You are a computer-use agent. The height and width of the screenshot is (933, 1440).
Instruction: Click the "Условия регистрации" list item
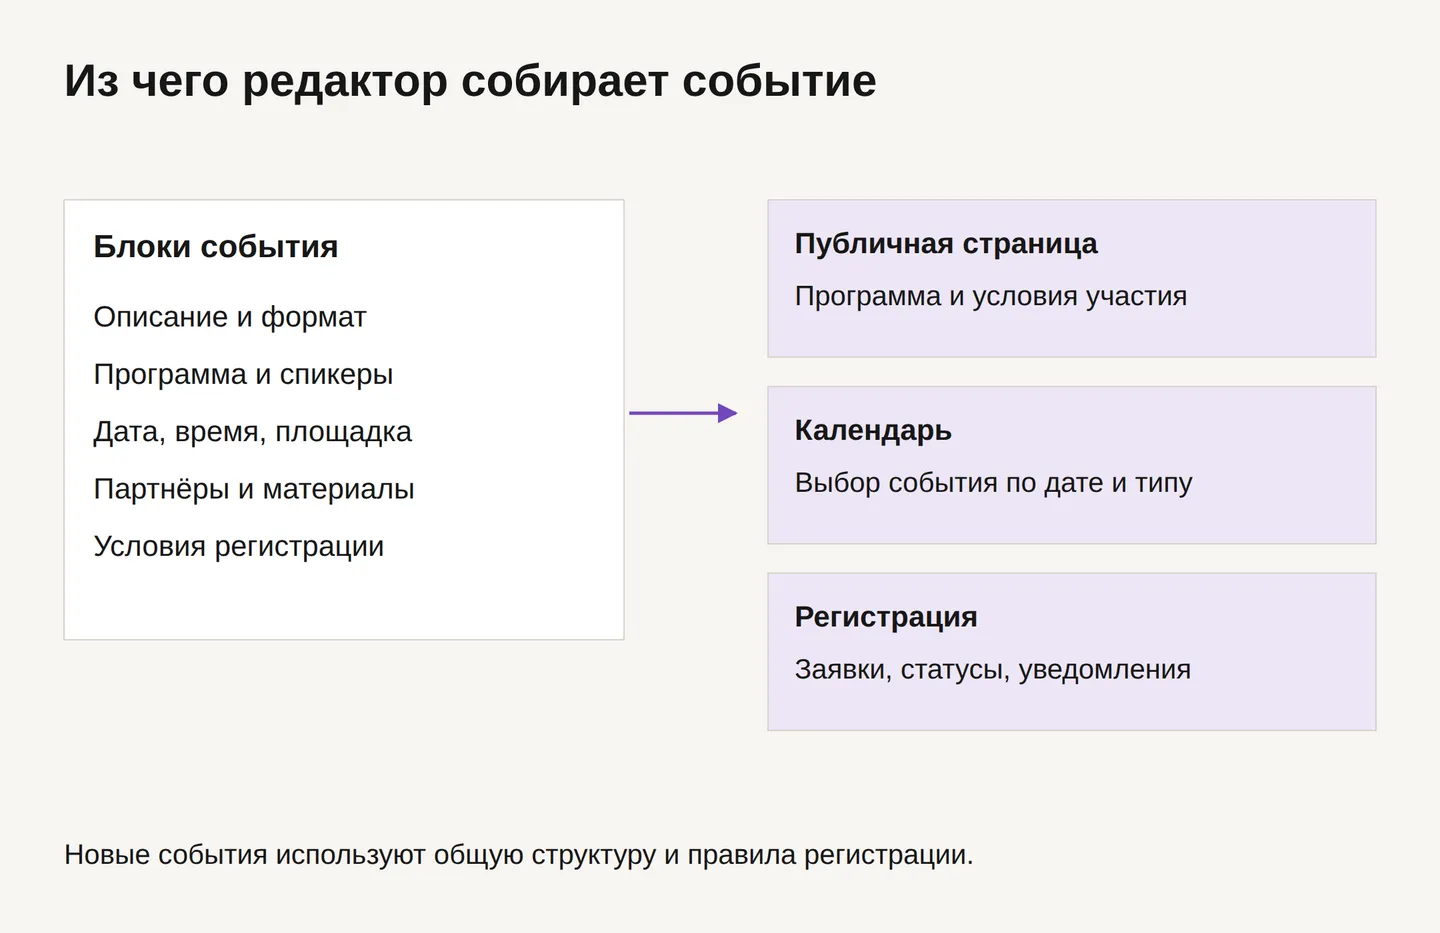[x=239, y=546]
